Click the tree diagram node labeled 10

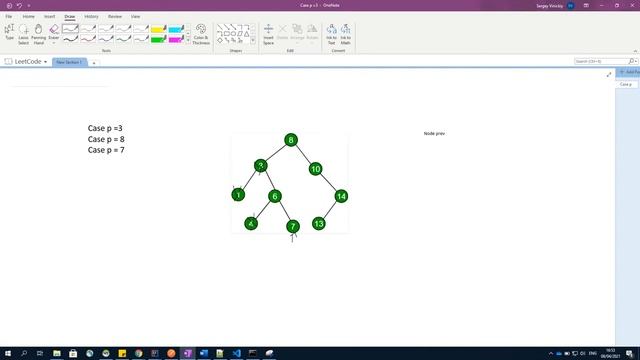point(316,169)
